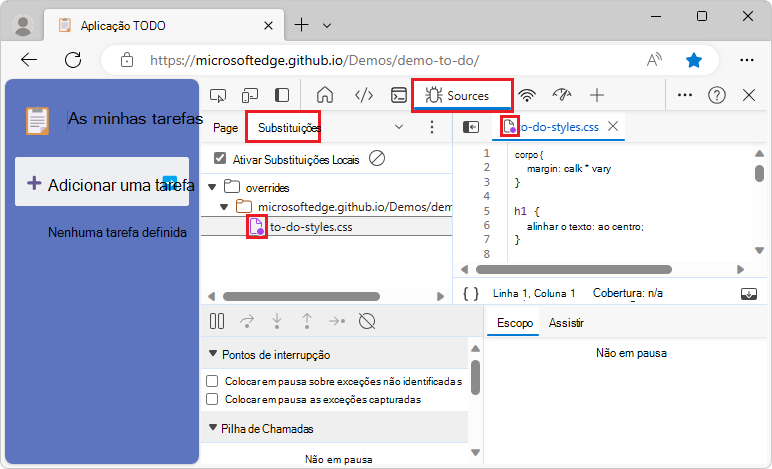The width and height of the screenshot is (772, 469).
Task: Open the Network tool wifi icon
Action: pyautogui.click(x=528, y=95)
